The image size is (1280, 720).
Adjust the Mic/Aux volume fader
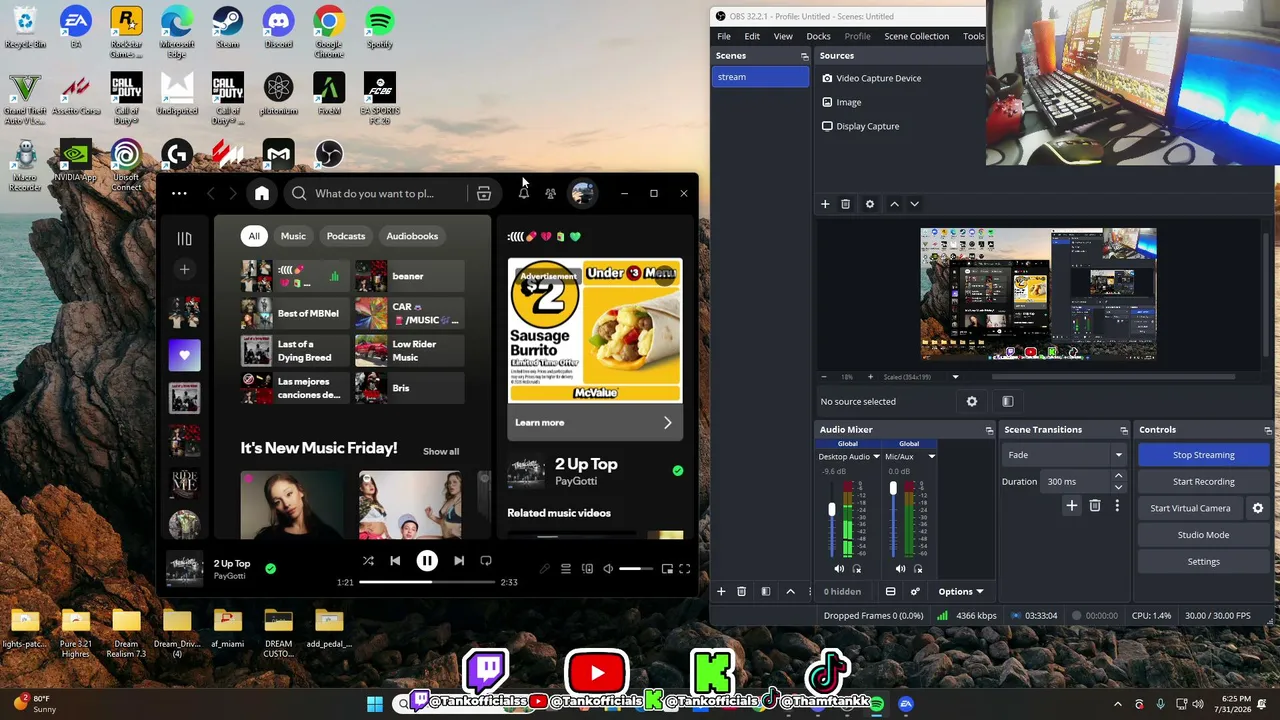pos(893,488)
